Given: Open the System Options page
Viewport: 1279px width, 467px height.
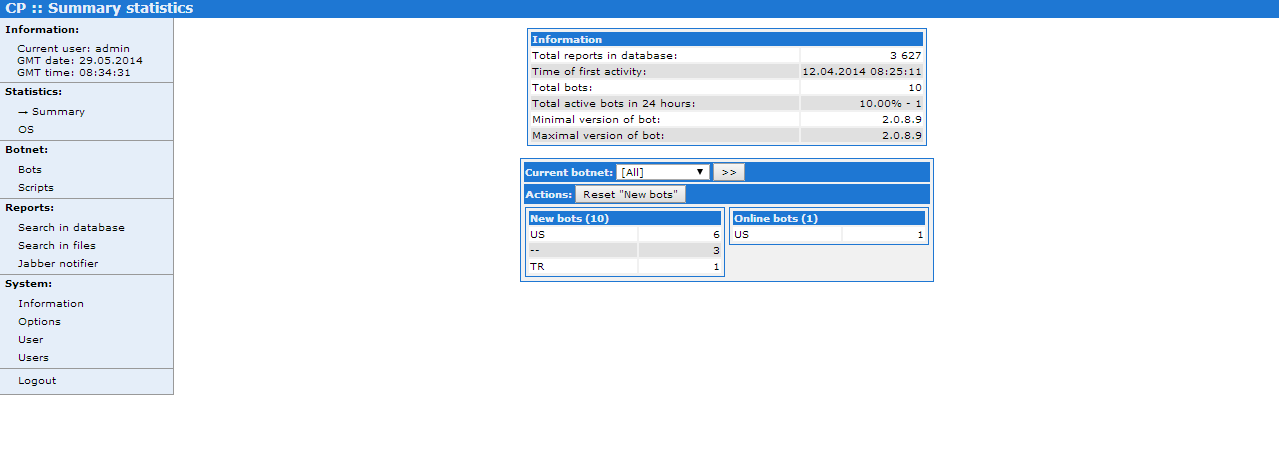Looking at the screenshot, I should pos(39,322).
